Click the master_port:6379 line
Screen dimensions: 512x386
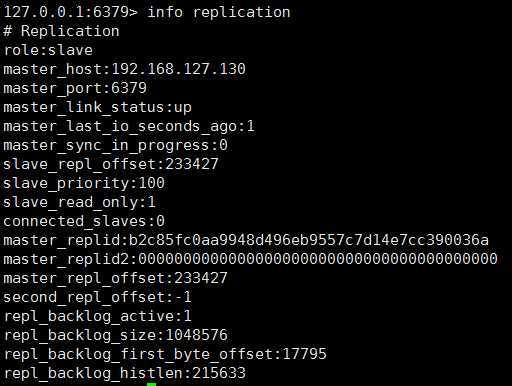click(75, 89)
